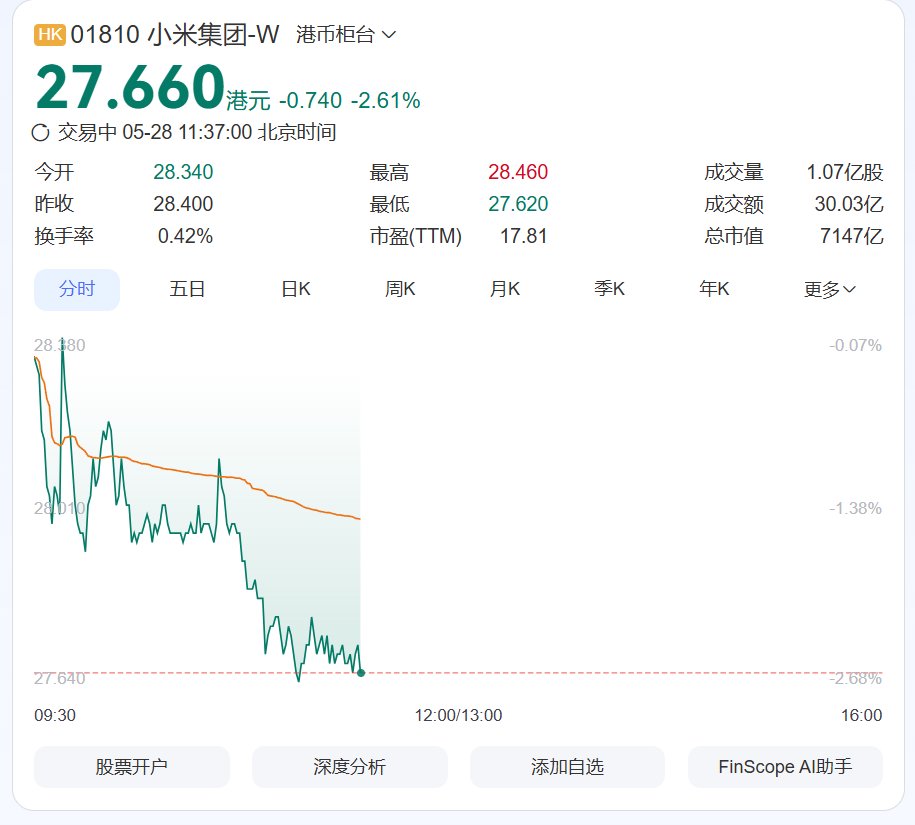The height and width of the screenshot is (825, 915).
Task: Open the 港币柜台 dropdown
Action: (346, 34)
